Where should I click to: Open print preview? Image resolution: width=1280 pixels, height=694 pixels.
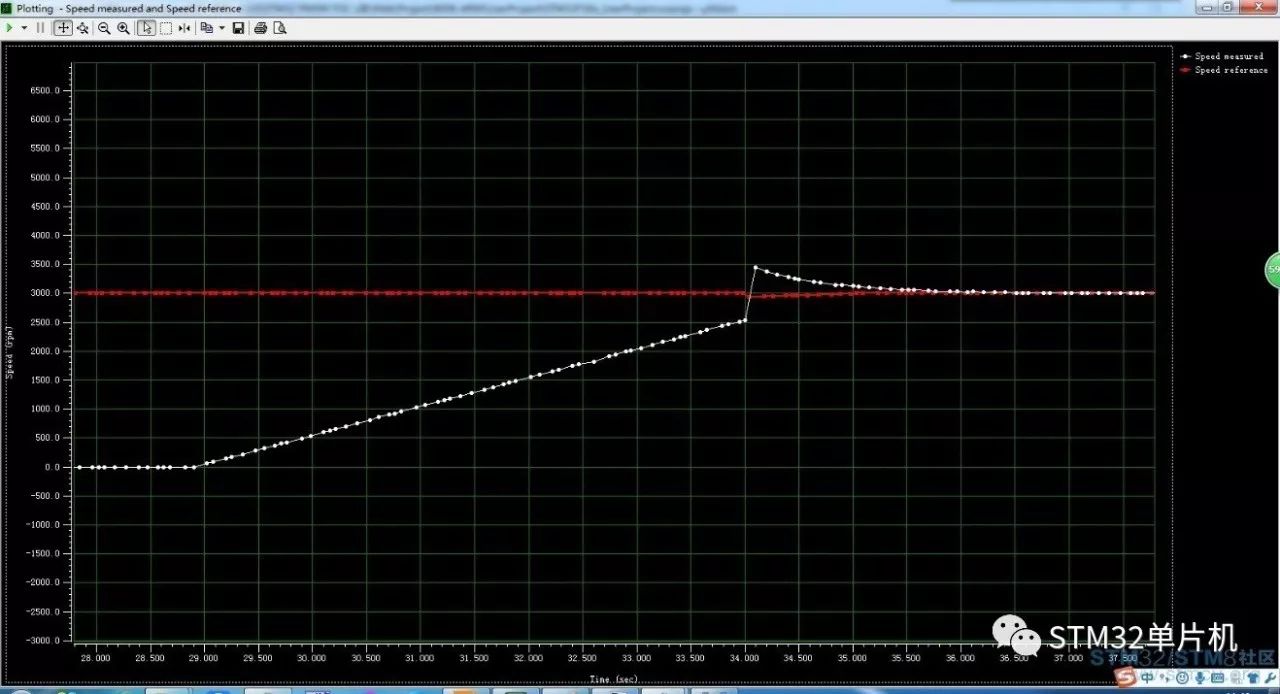tap(280, 28)
